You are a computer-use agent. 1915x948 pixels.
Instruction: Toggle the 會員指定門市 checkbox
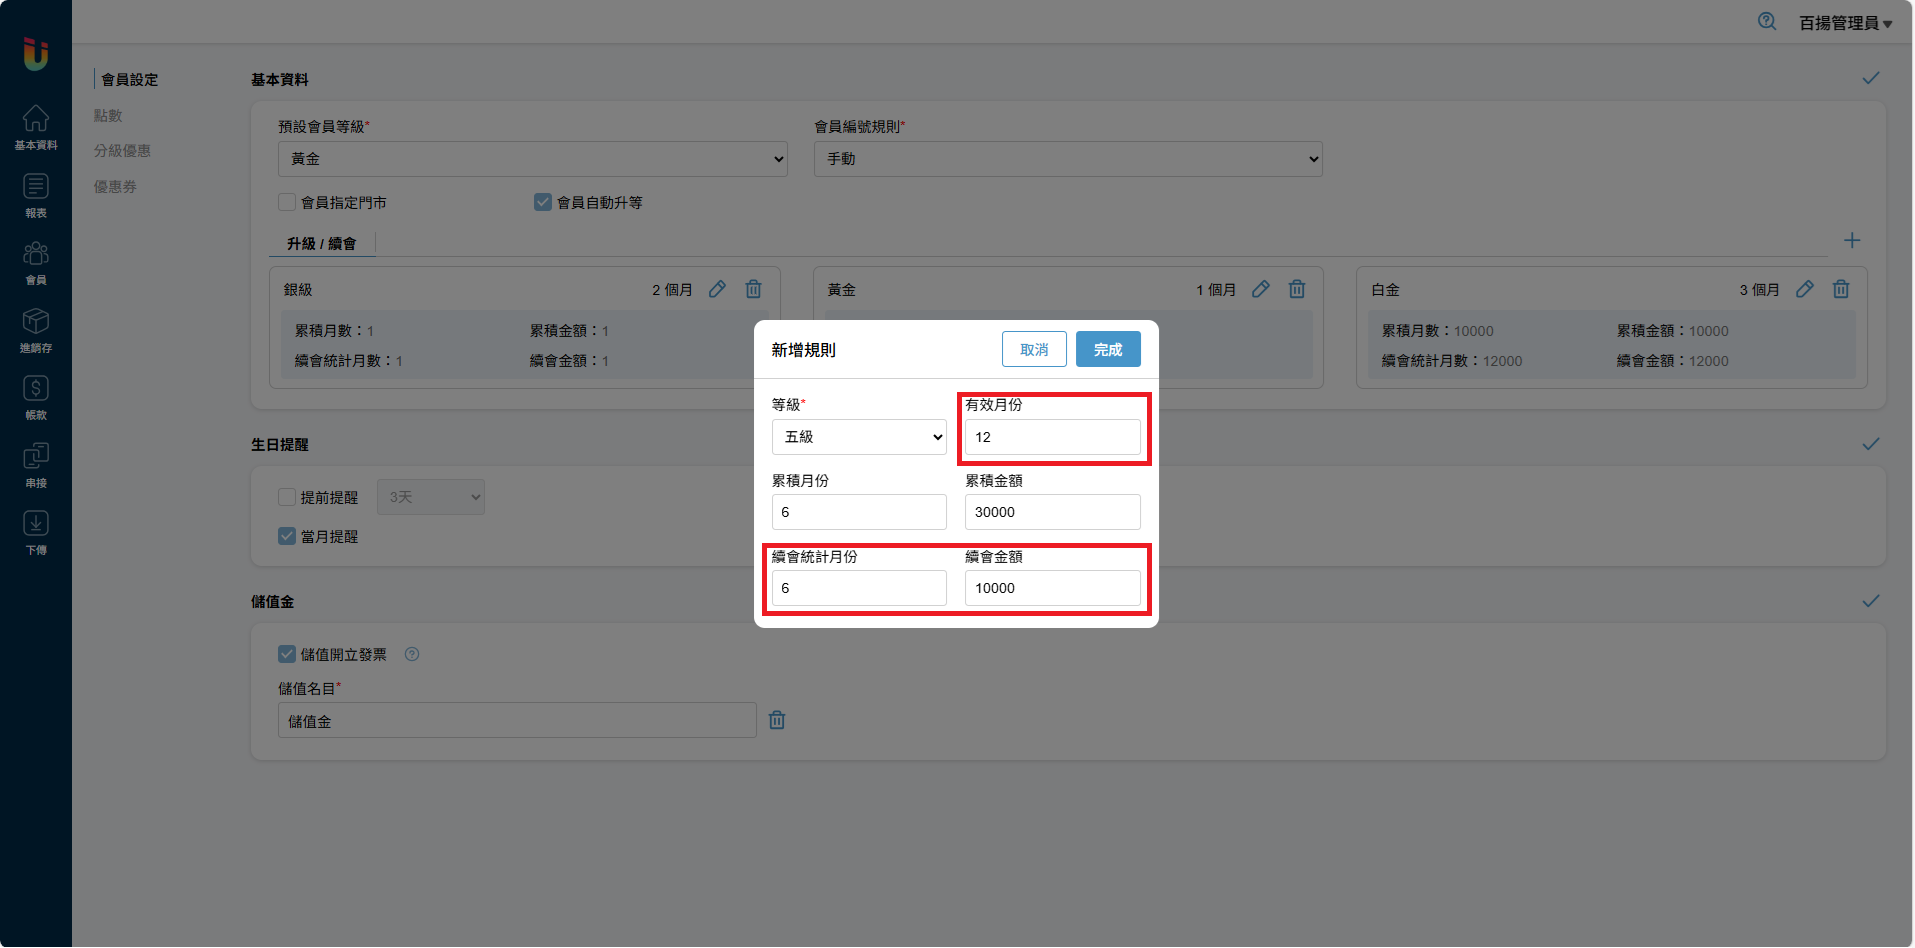pos(288,202)
